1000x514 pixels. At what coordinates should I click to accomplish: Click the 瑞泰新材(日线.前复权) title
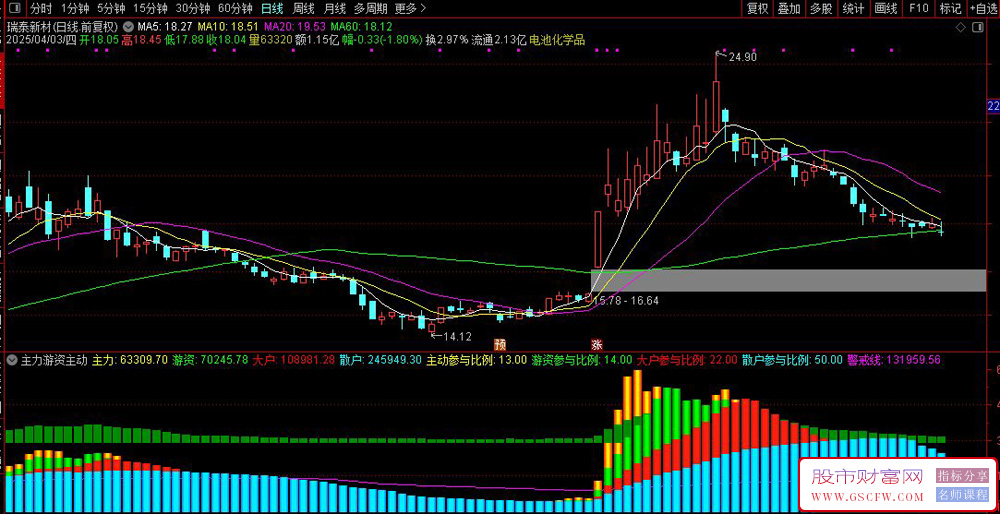tap(63, 27)
